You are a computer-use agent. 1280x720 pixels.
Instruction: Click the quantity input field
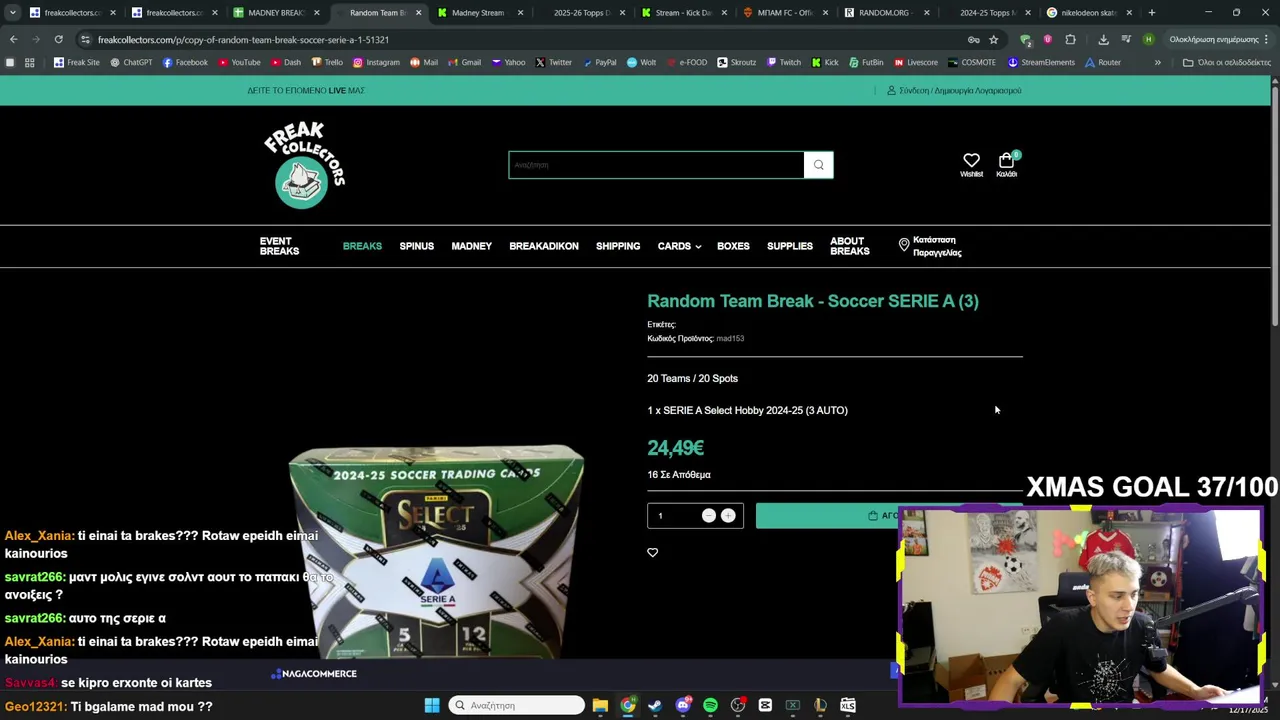675,516
